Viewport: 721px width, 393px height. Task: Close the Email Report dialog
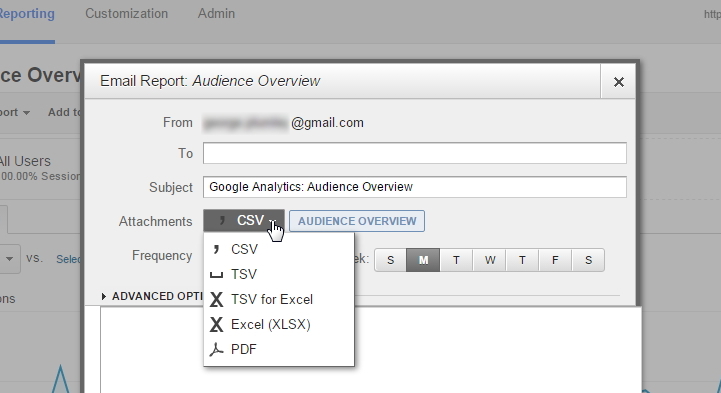tap(618, 82)
